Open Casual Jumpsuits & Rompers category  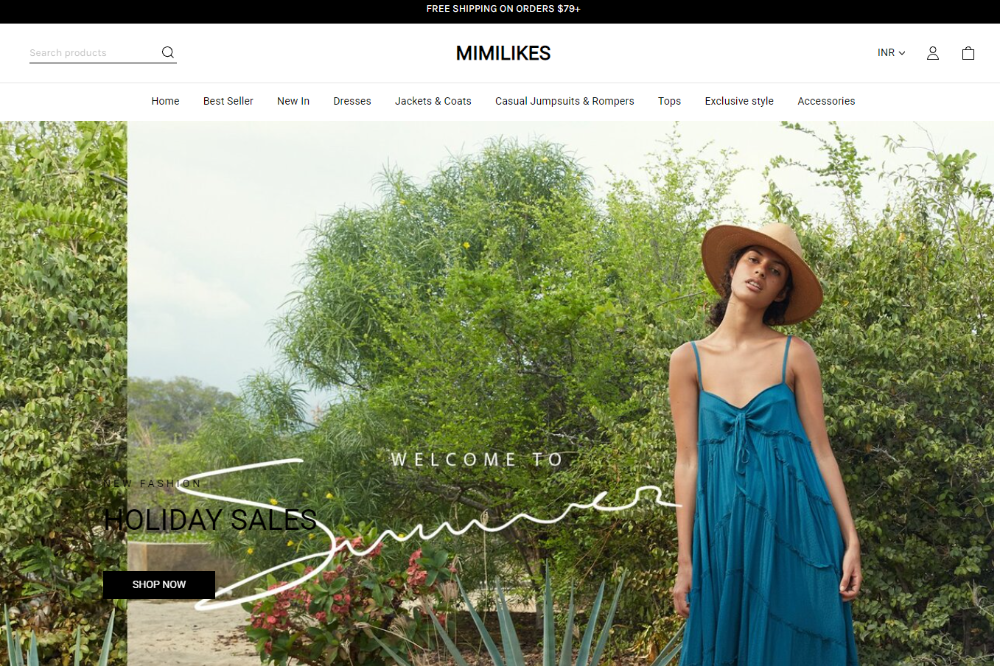(x=564, y=101)
